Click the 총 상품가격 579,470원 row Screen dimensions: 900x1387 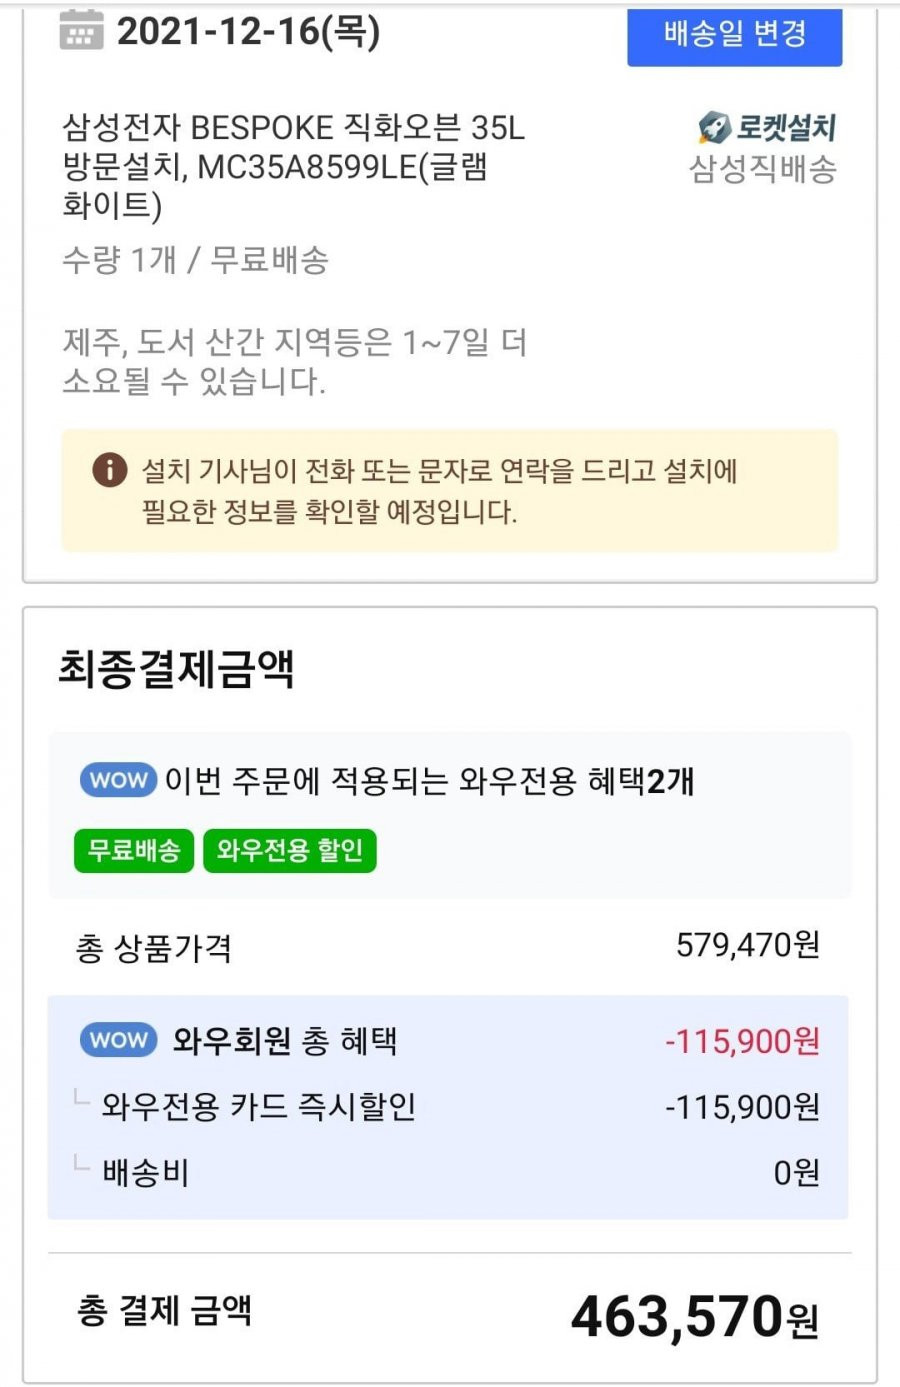448,946
